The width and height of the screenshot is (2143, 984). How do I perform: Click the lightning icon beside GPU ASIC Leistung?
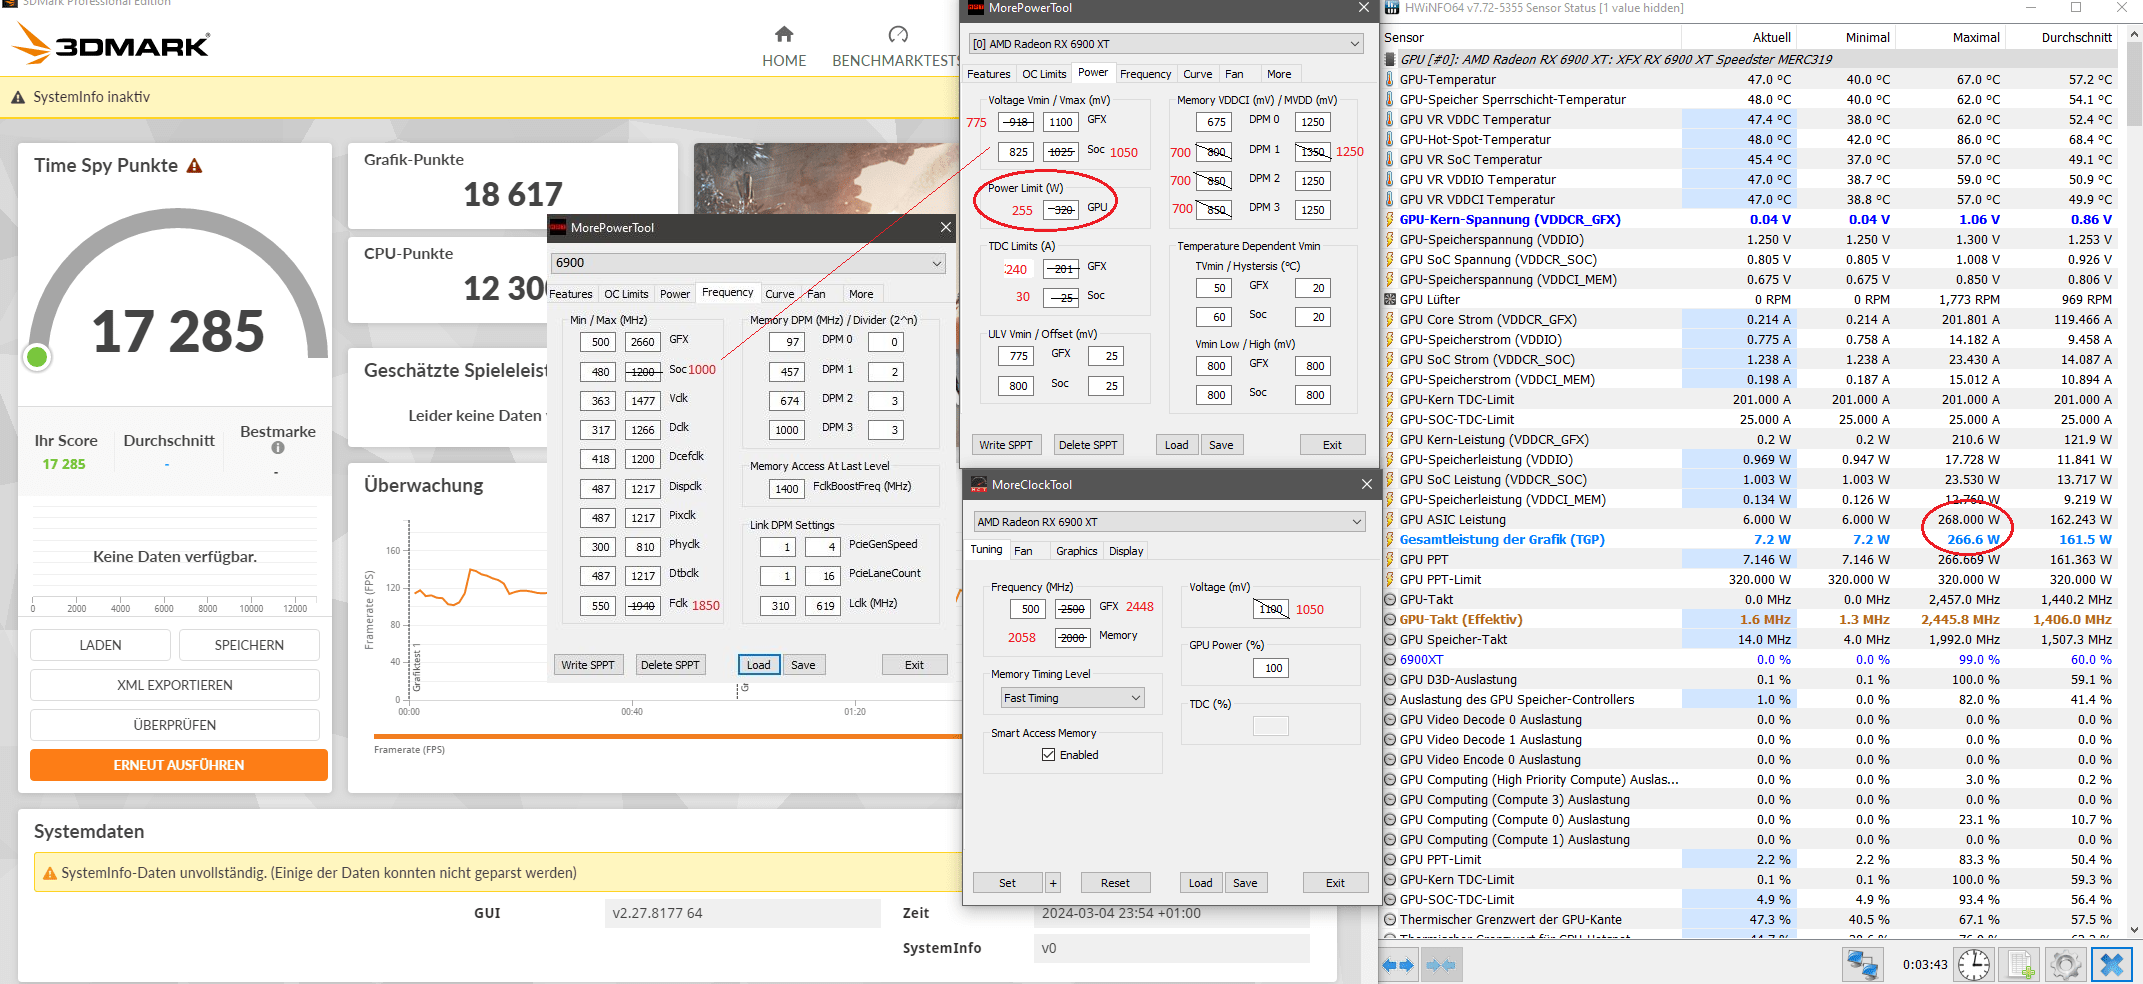[x=1390, y=520]
